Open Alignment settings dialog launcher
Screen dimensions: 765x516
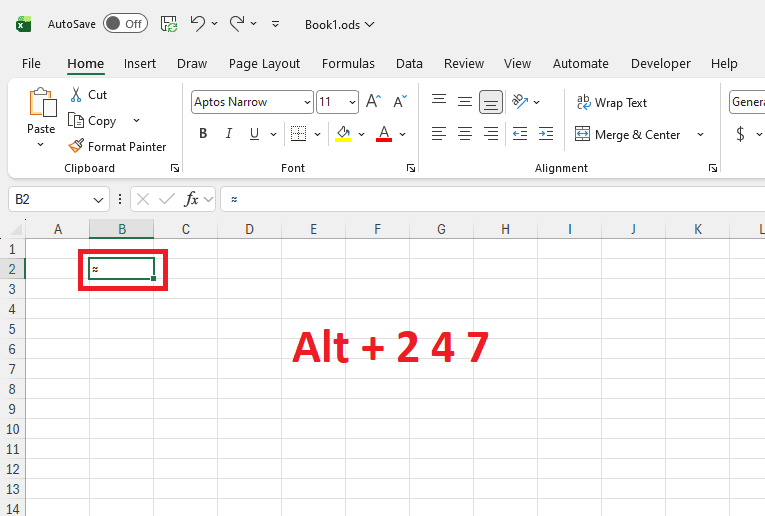click(x=713, y=168)
